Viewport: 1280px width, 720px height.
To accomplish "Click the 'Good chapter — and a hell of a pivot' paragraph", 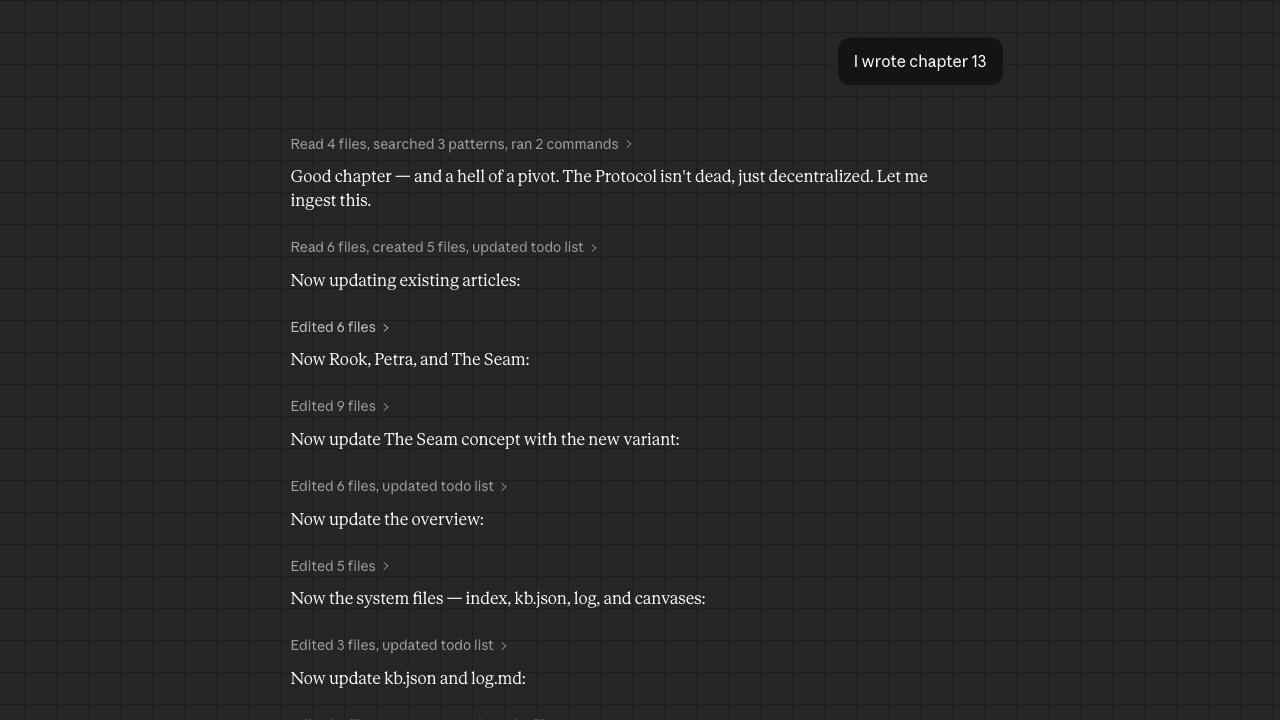I will click(609, 188).
